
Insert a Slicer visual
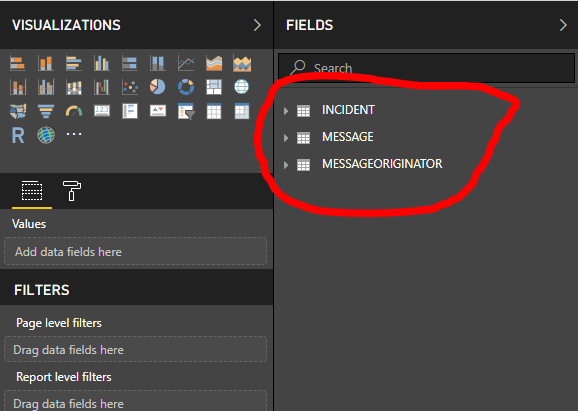186,111
